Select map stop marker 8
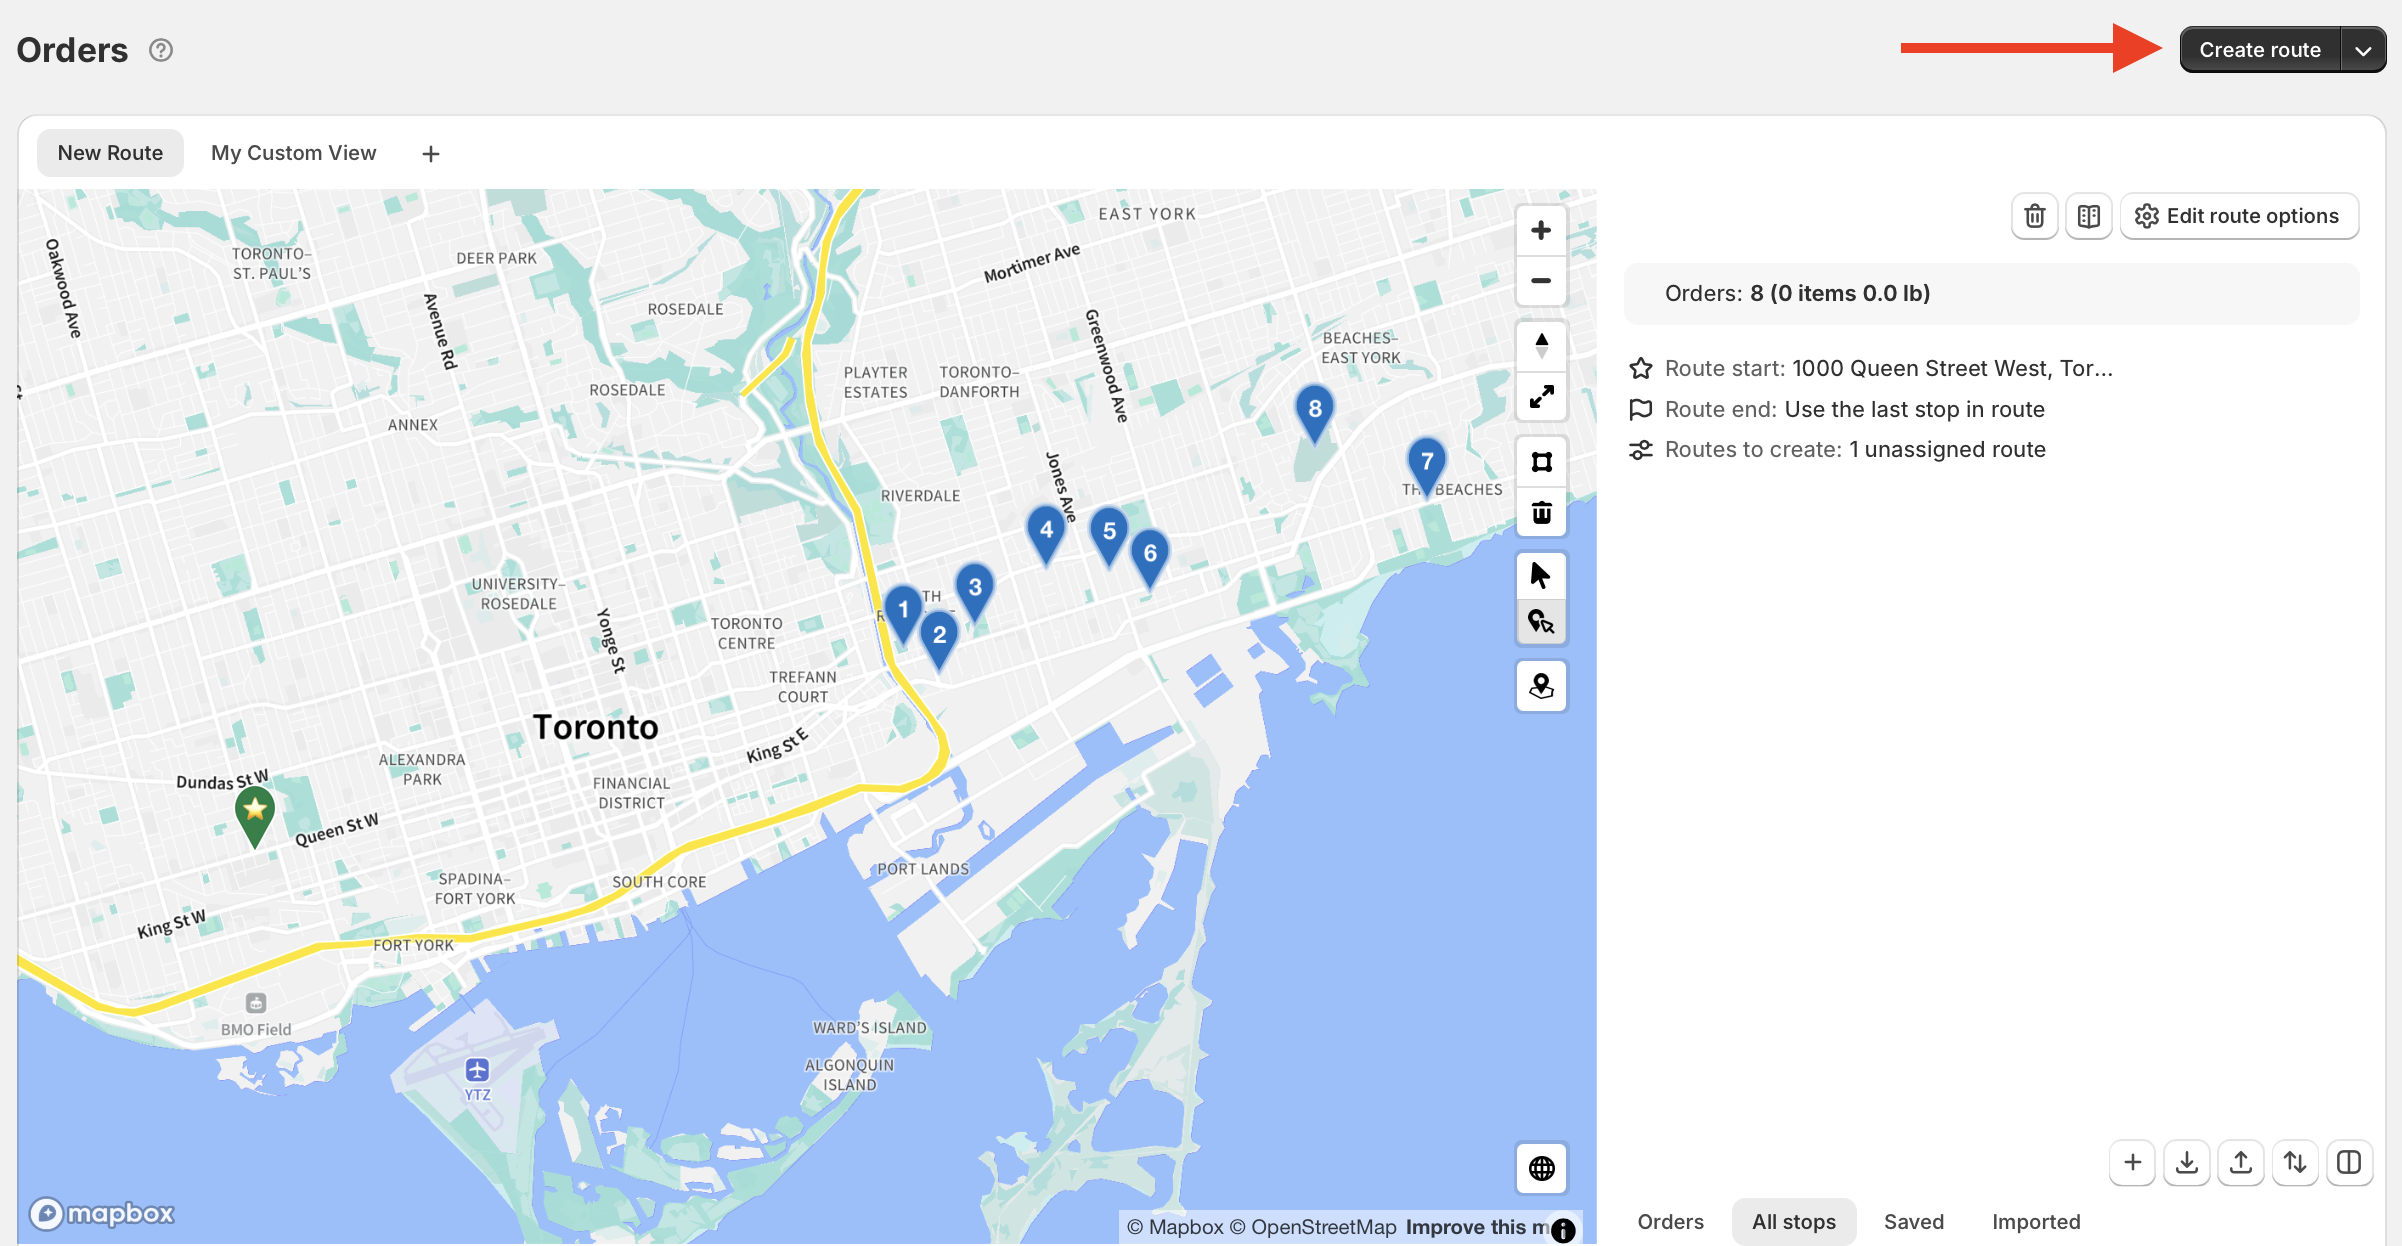 pyautogui.click(x=1314, y=410)
